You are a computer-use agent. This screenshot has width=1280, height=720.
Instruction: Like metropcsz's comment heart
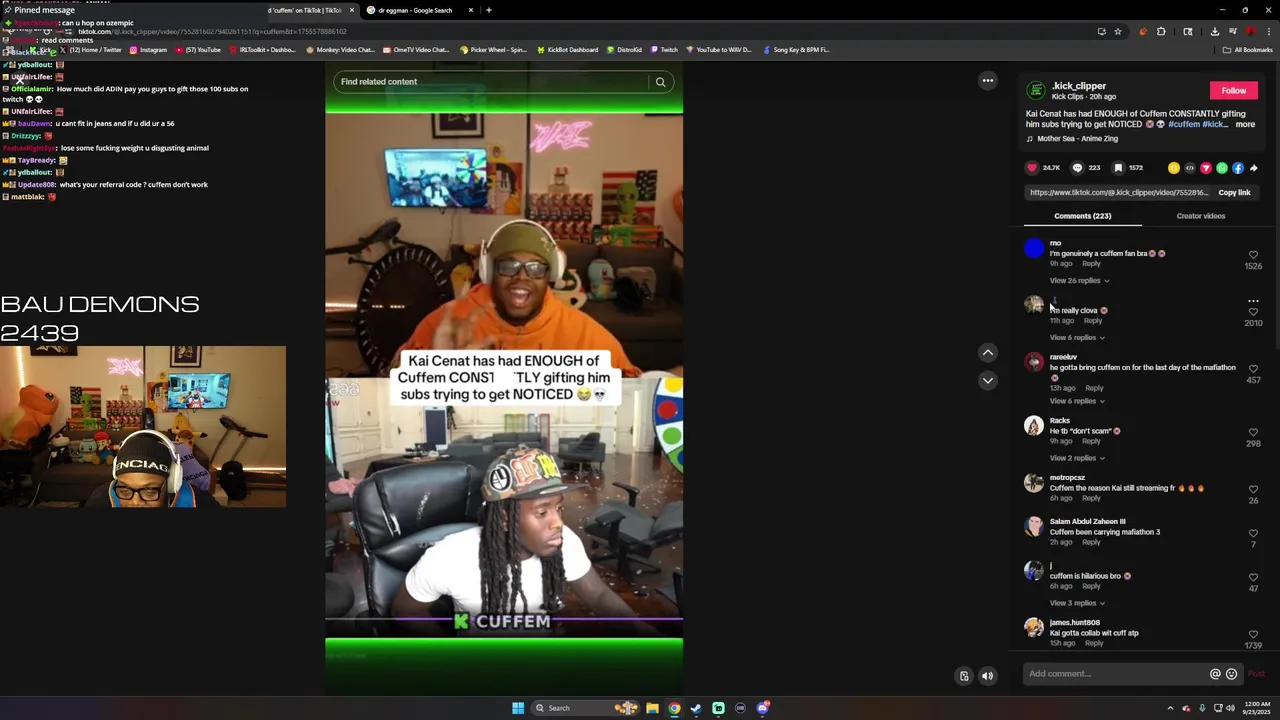click(1253, 489)
